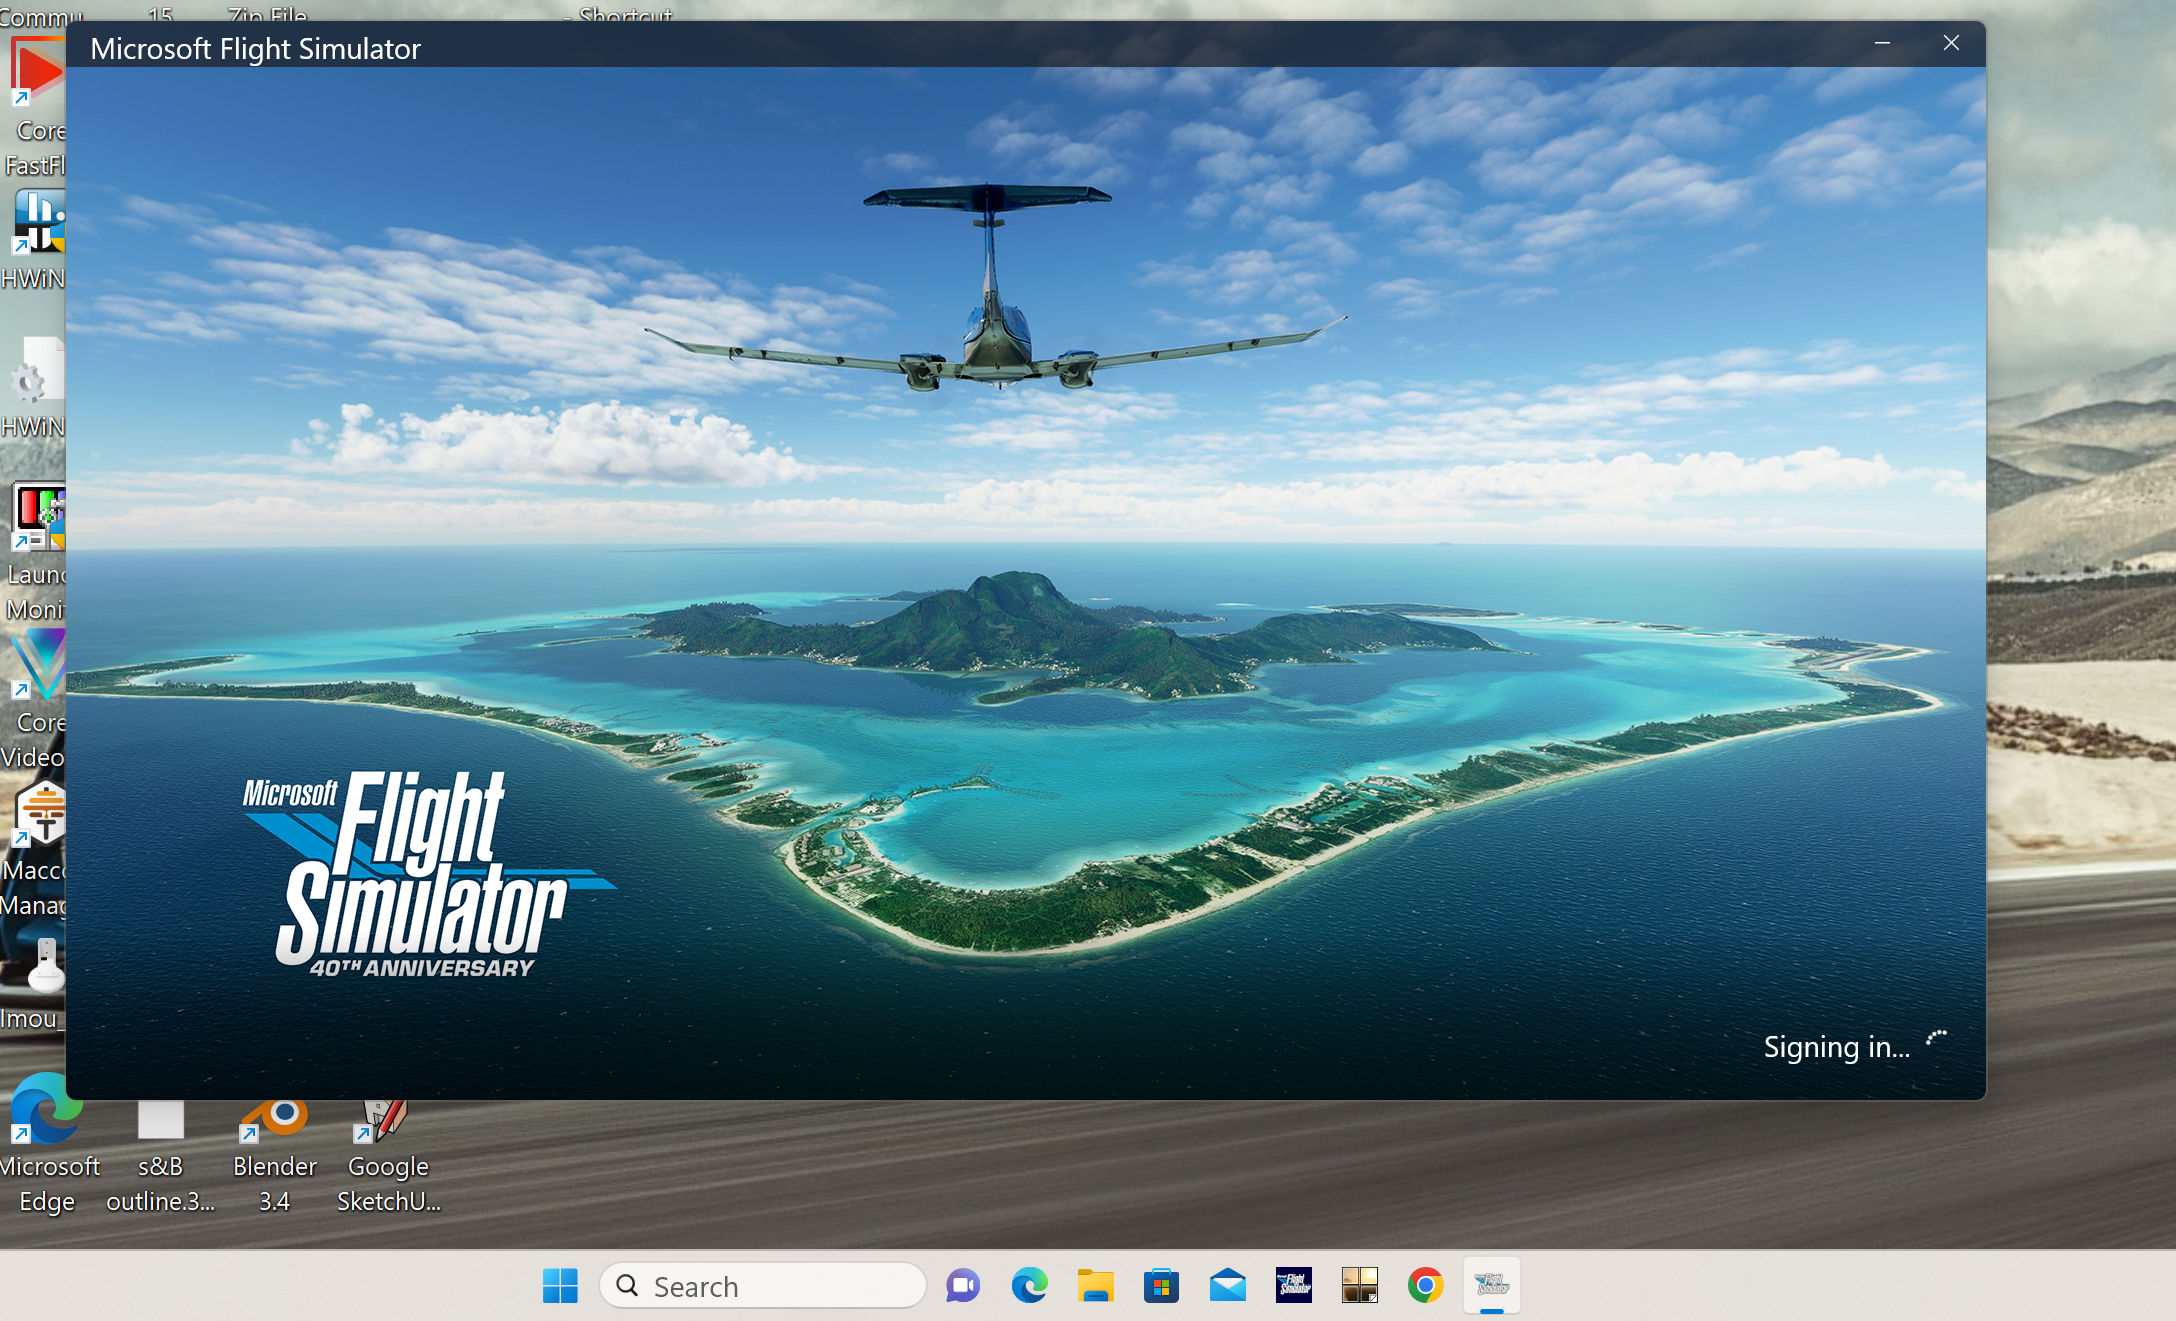Open the four-photo tile taskbar icon
This screenshot has width=2176, height=1321.
point(1359,1286)
